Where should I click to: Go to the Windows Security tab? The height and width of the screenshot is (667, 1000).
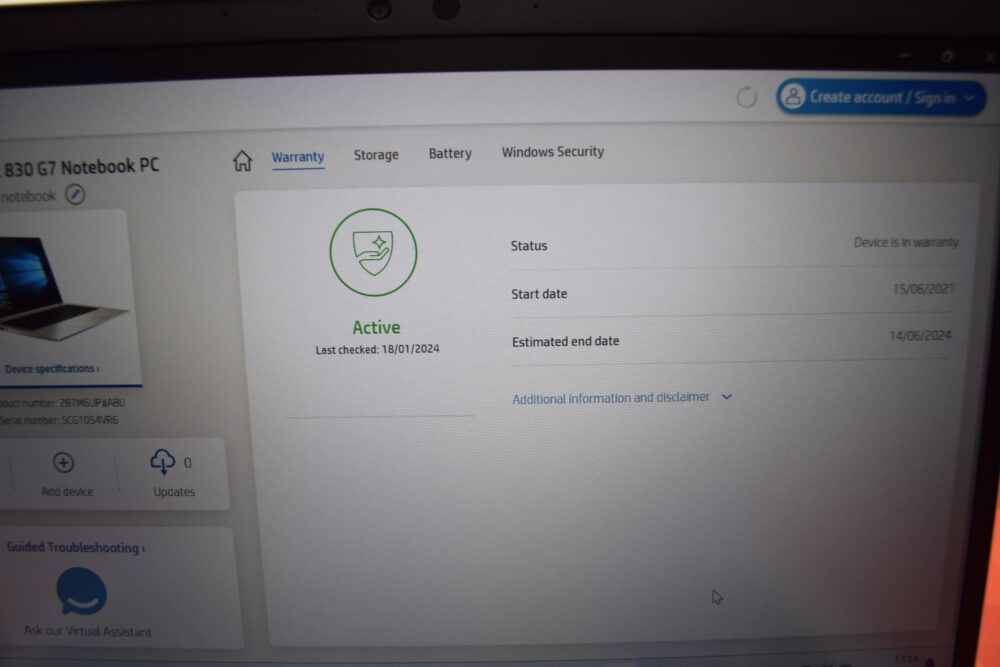point(553,152)
